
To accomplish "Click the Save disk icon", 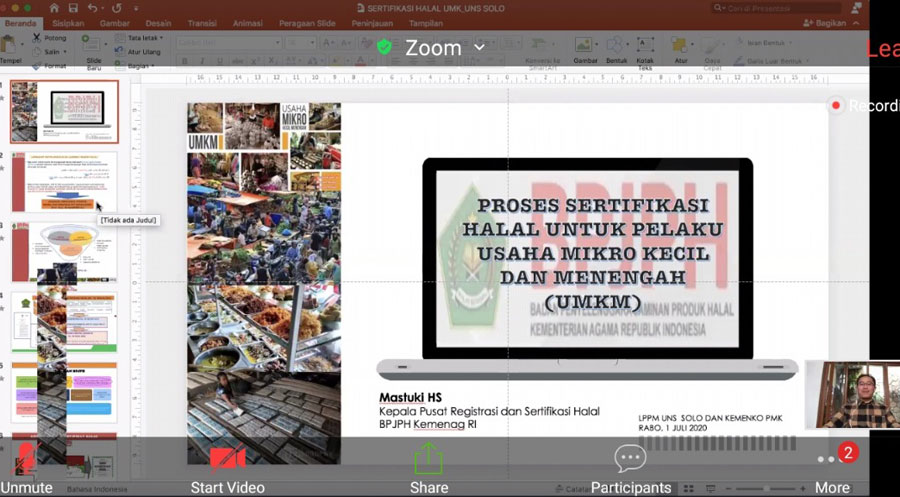I will click(x=73, y=8).
